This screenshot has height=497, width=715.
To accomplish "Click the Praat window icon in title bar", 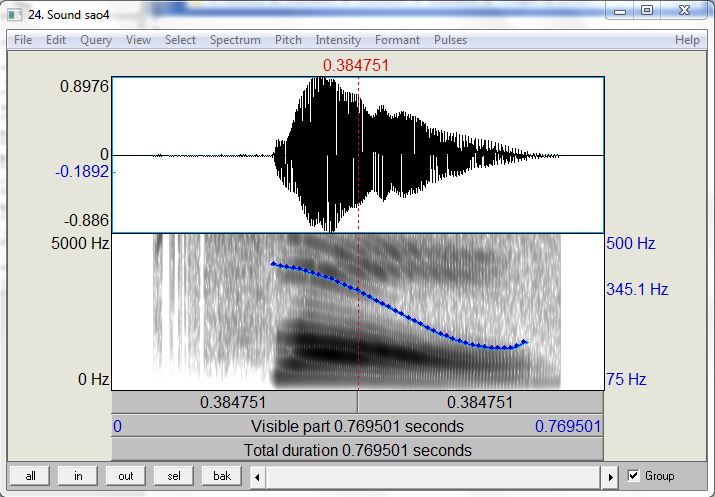I will click(15, 14).
